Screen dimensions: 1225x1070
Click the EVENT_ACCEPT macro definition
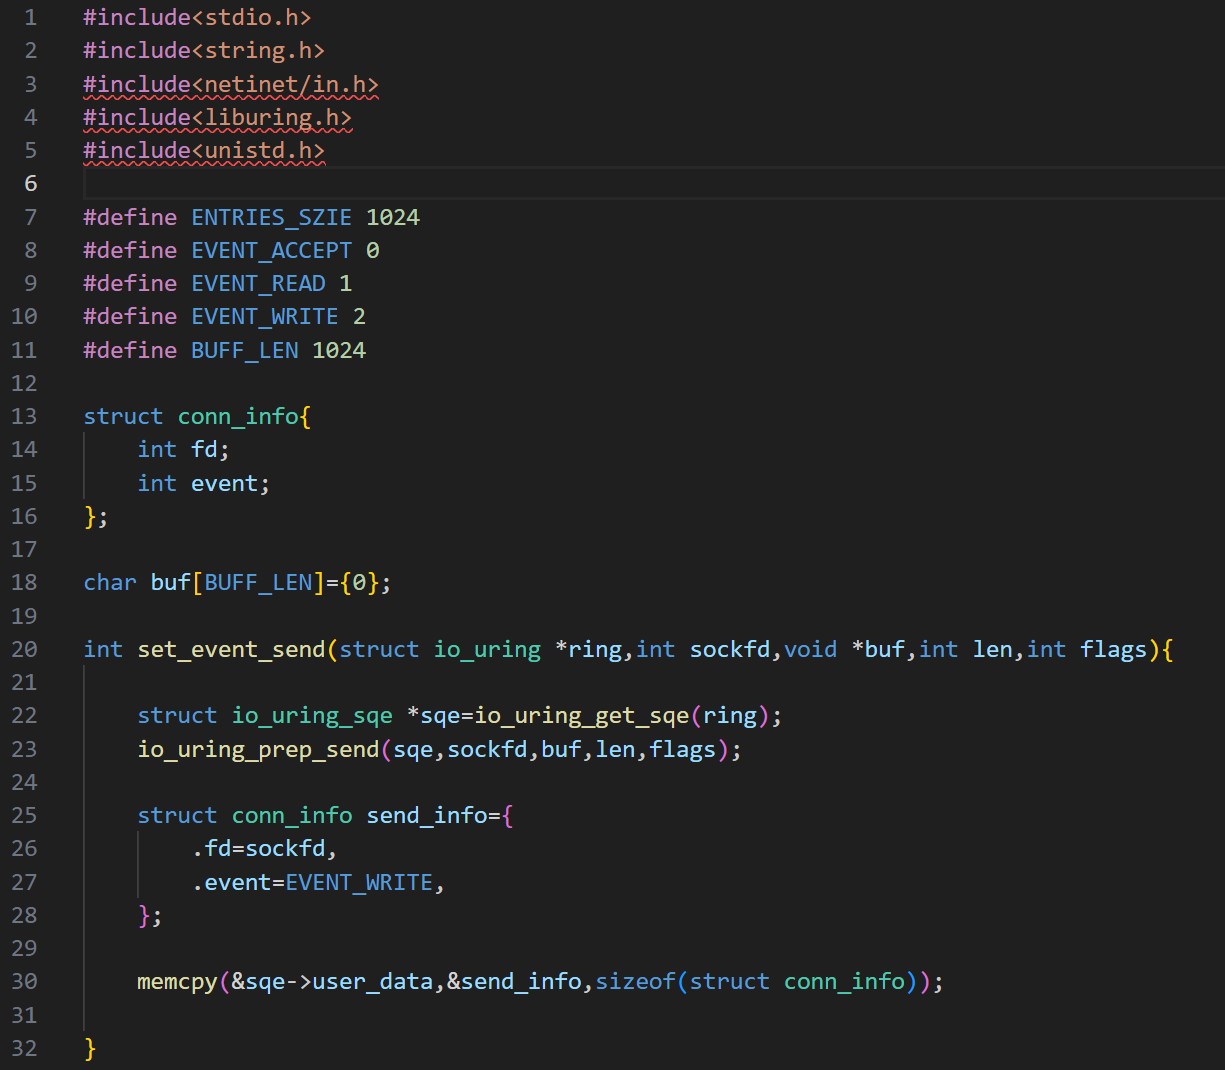point(231,250)
